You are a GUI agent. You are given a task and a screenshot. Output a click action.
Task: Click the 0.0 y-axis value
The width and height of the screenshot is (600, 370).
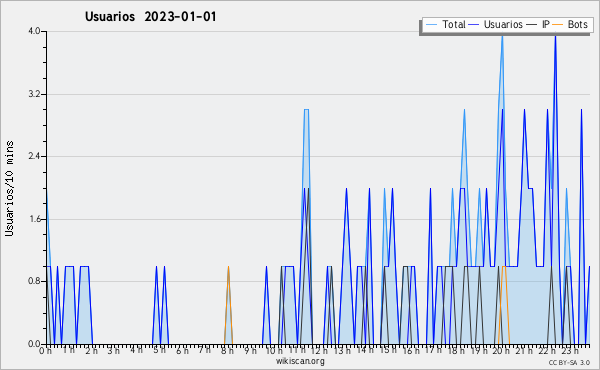tap(35, 344)
